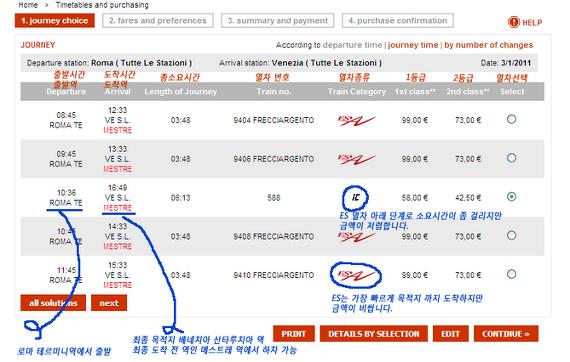Click the IC category icon for train 588
Screen dimensions: 570x362
click(x=356, y=197)
